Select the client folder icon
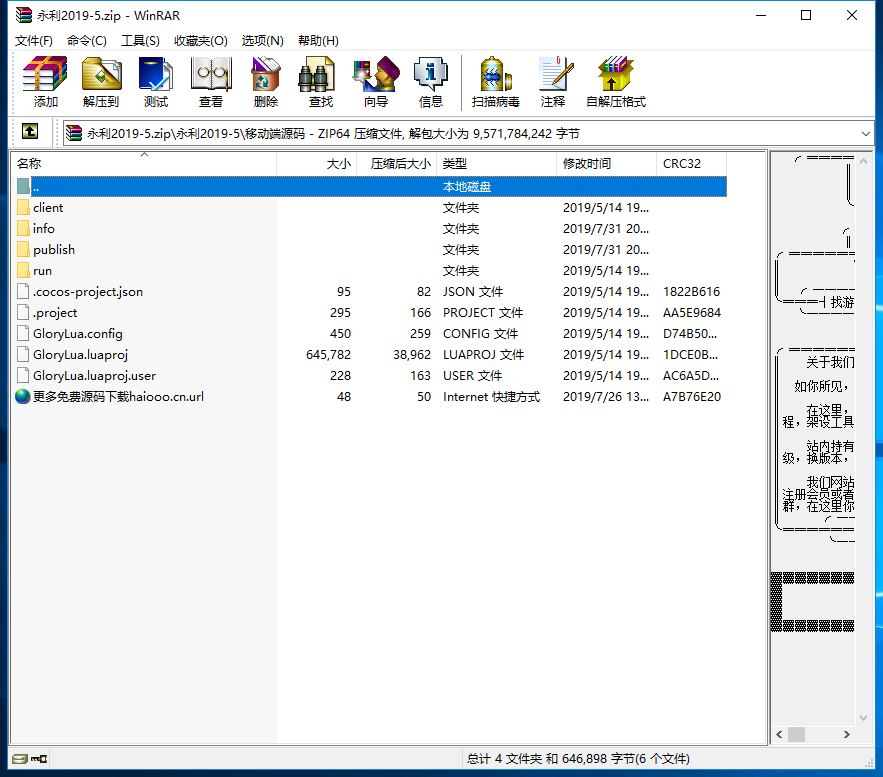The image size is (883, 777). pos(23,208)
